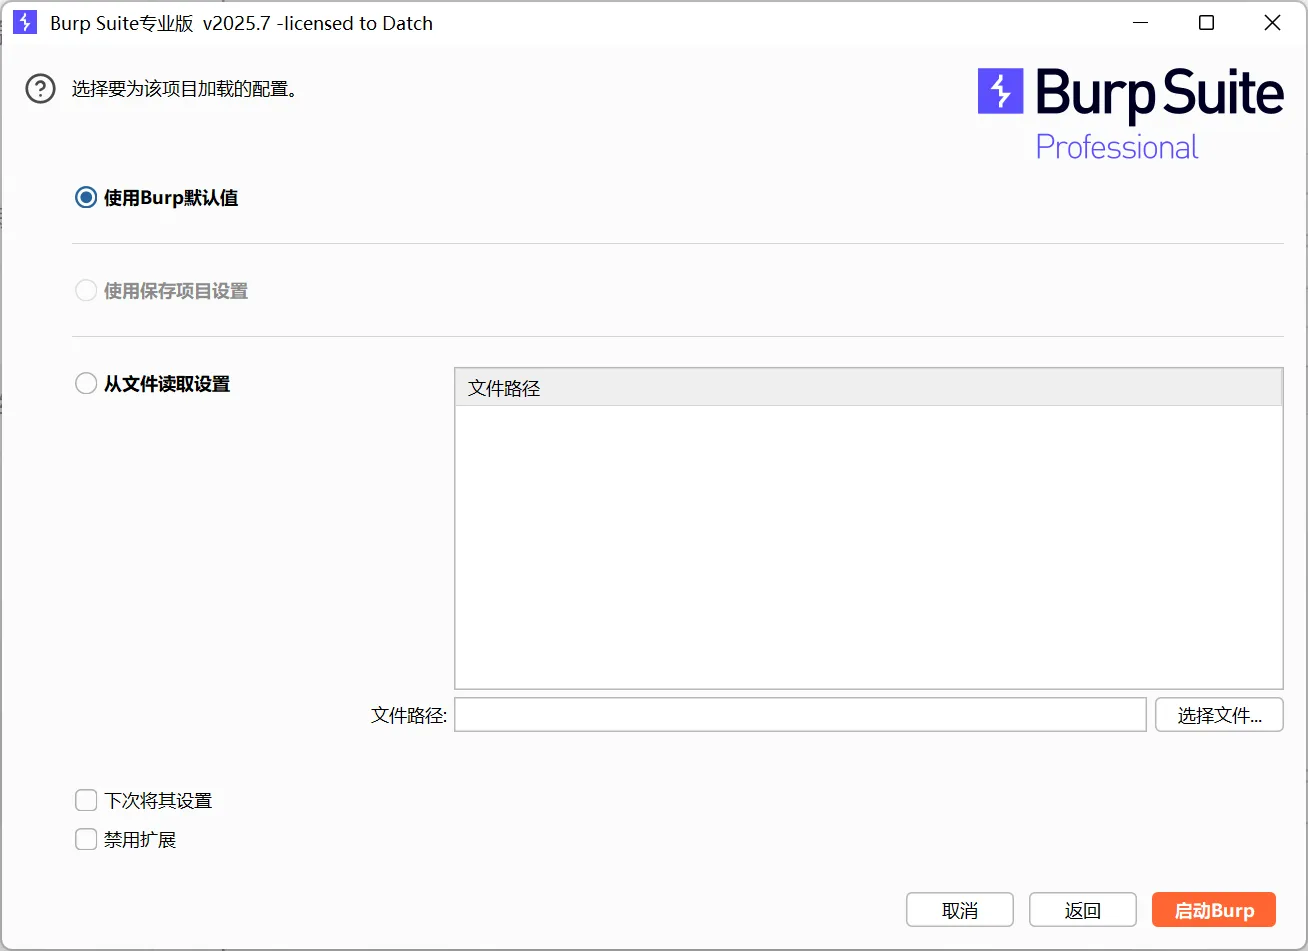
Task: Click the question mark help icon
Action: 40,89
